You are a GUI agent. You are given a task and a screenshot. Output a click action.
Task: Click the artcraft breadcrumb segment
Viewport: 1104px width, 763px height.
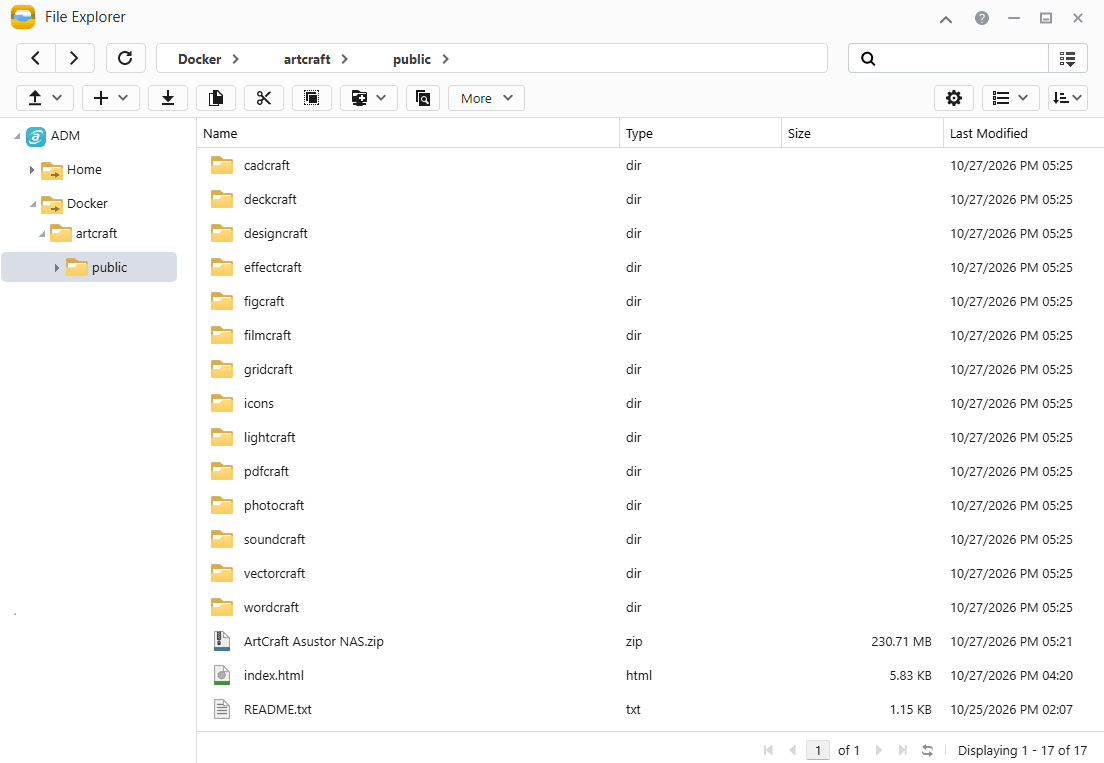(307, 59)
